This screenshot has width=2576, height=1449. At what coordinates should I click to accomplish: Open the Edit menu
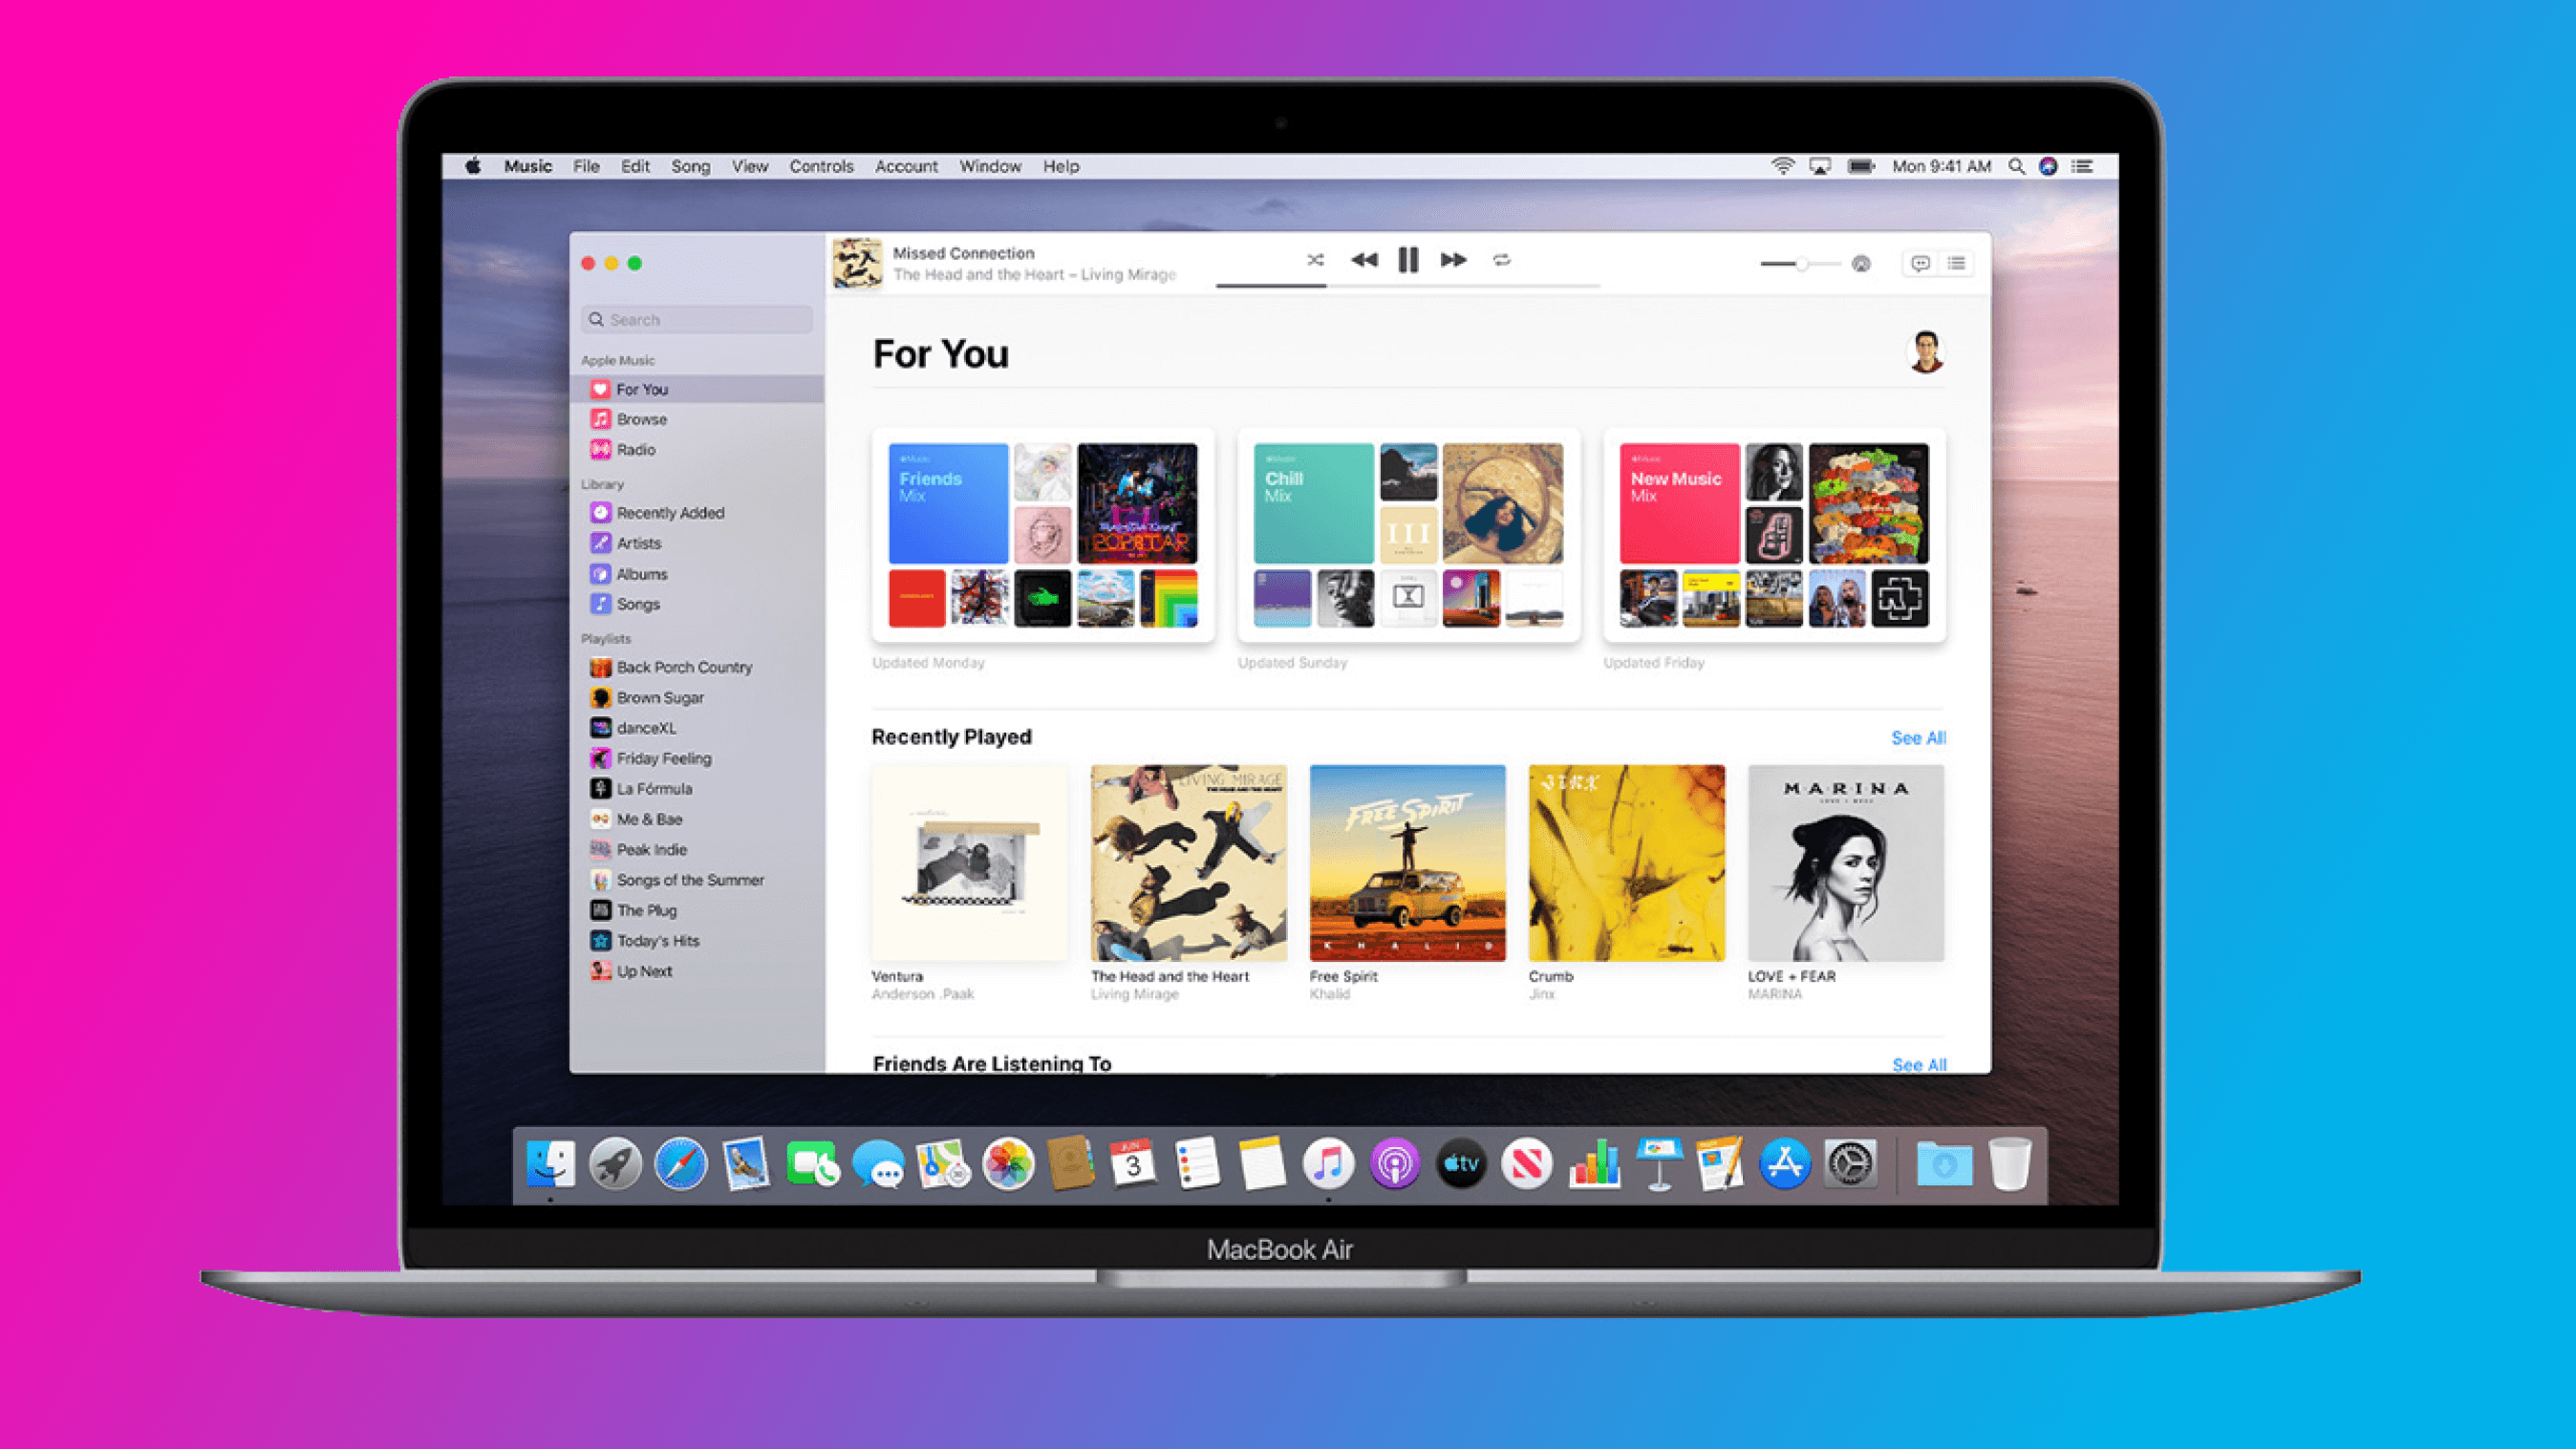[635, 166]
